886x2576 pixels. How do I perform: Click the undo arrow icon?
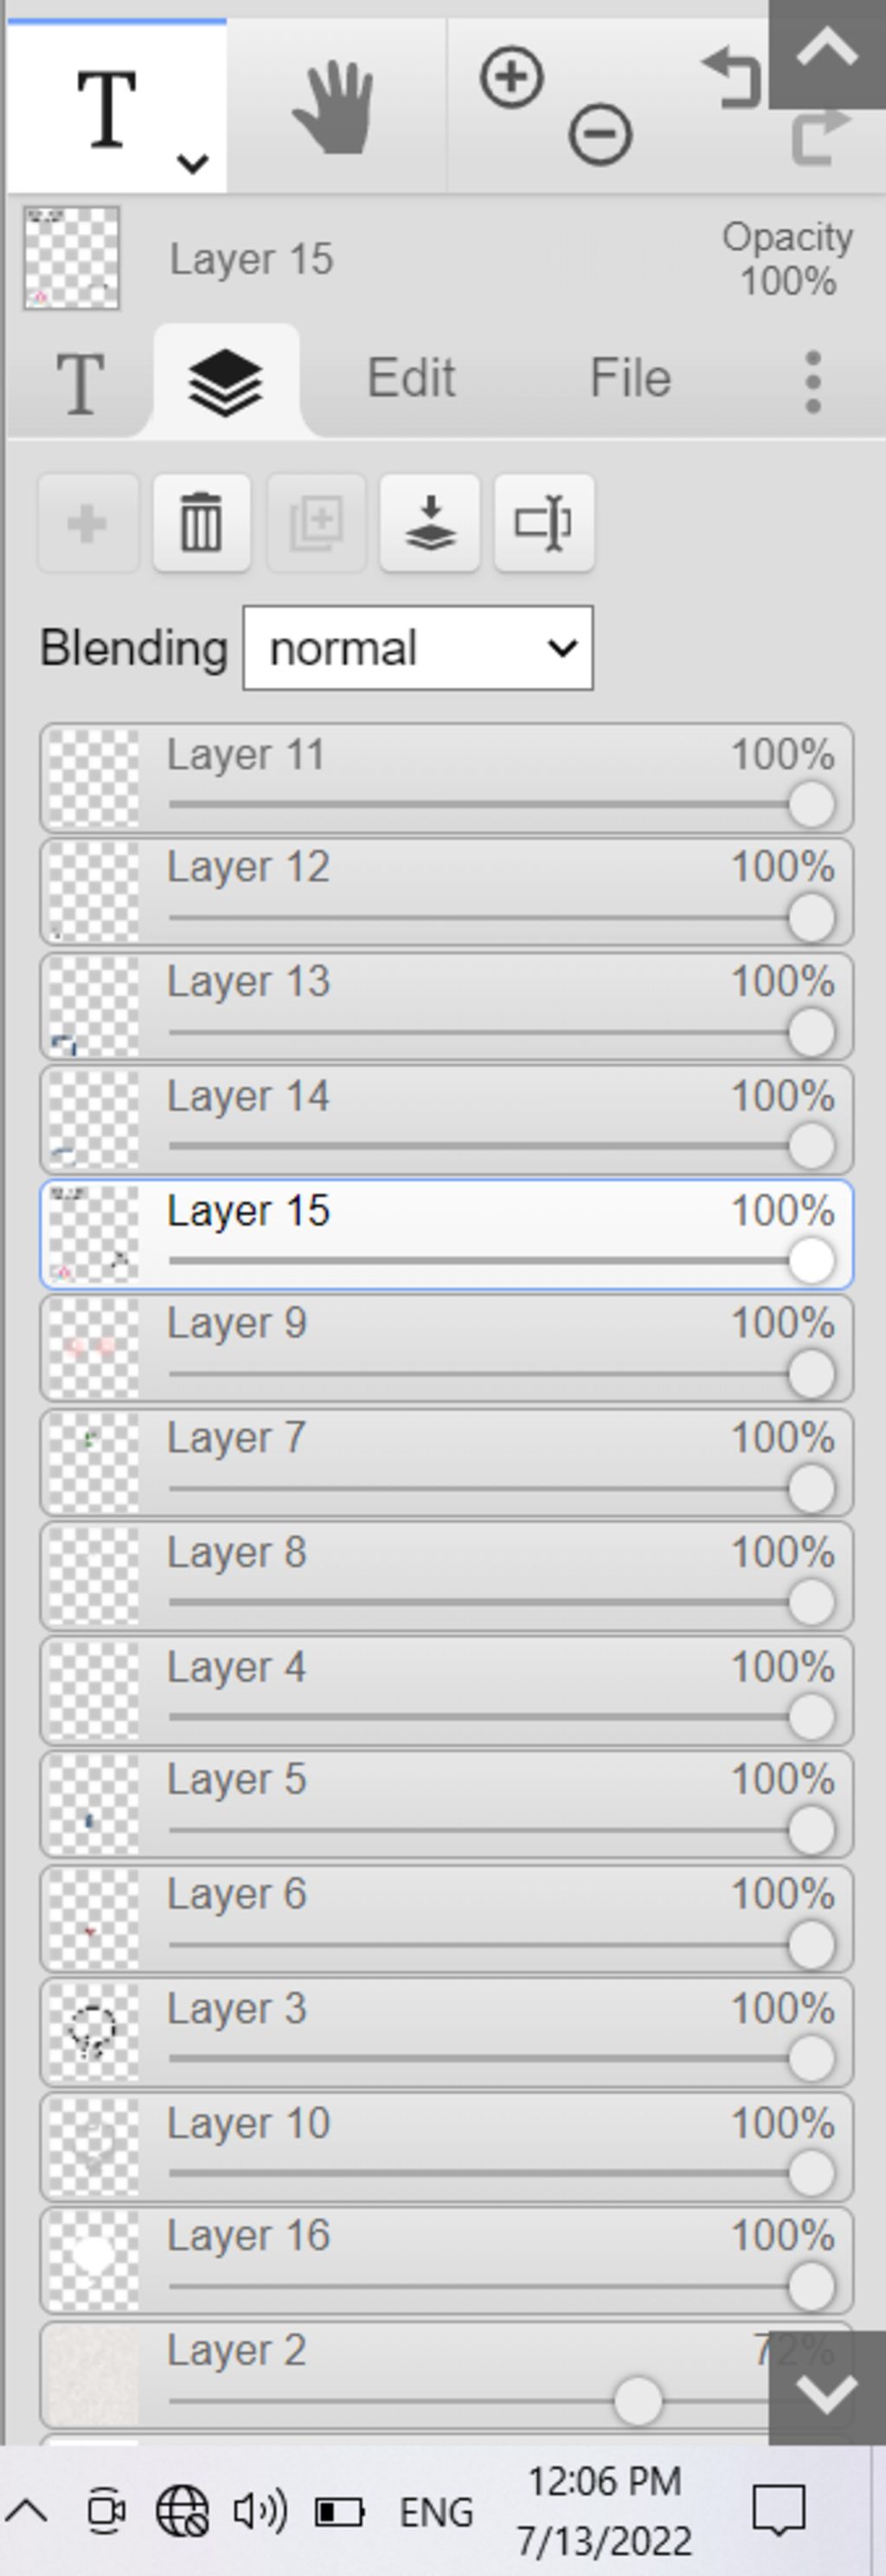pos(734,78)
